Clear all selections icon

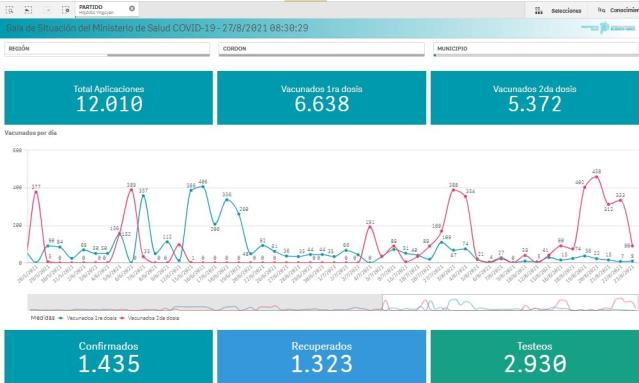(x=66, y=10)
